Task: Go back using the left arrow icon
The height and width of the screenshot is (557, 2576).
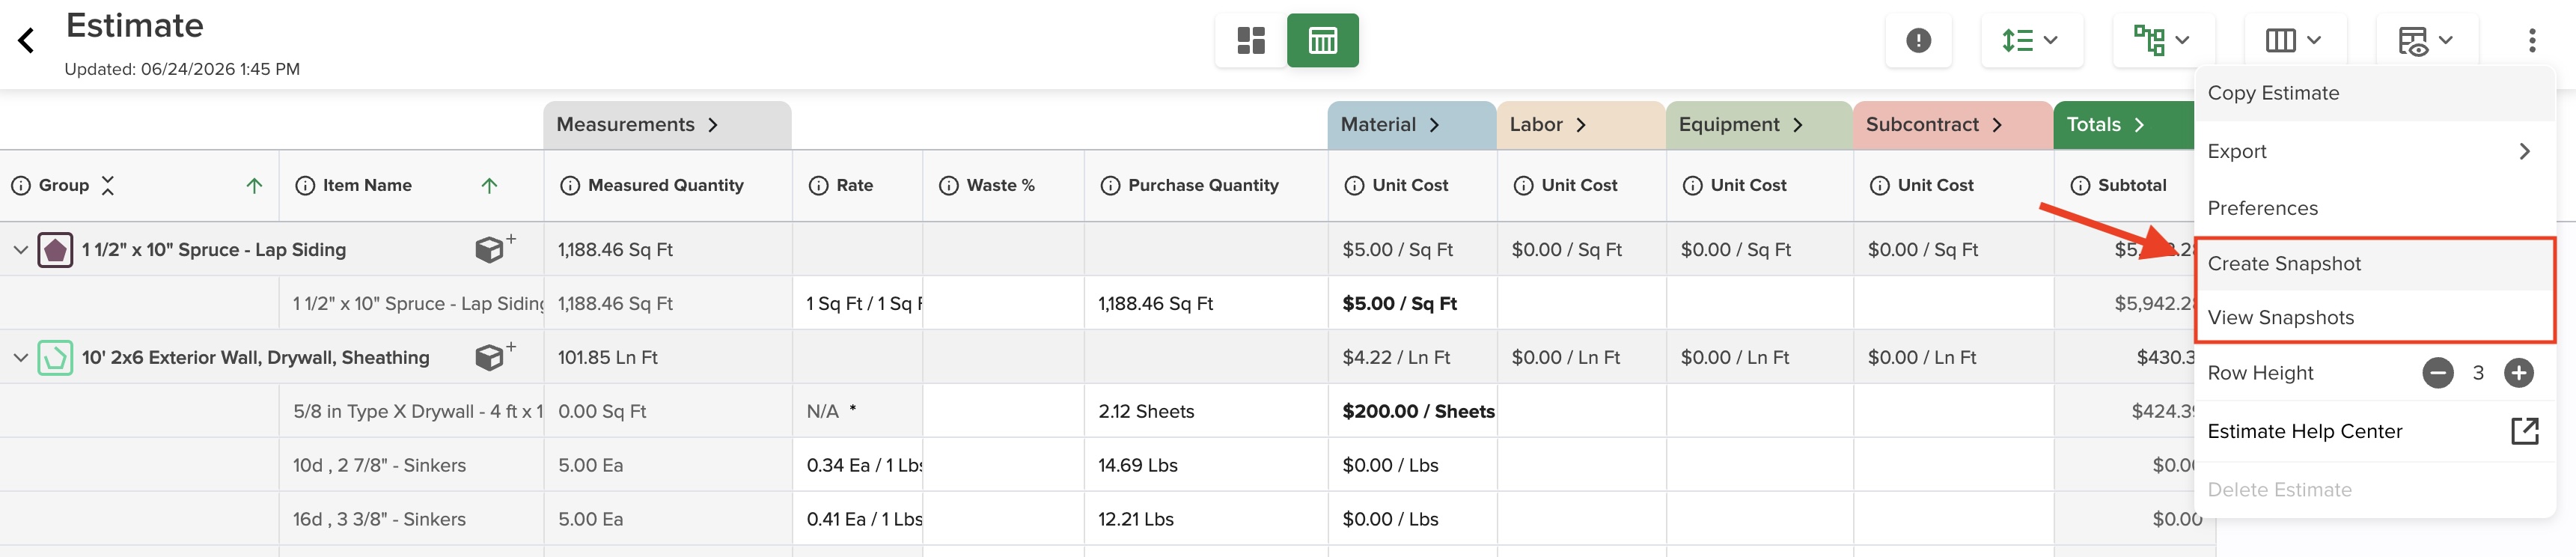Action: pyautogui.click(x=26, y=41)
